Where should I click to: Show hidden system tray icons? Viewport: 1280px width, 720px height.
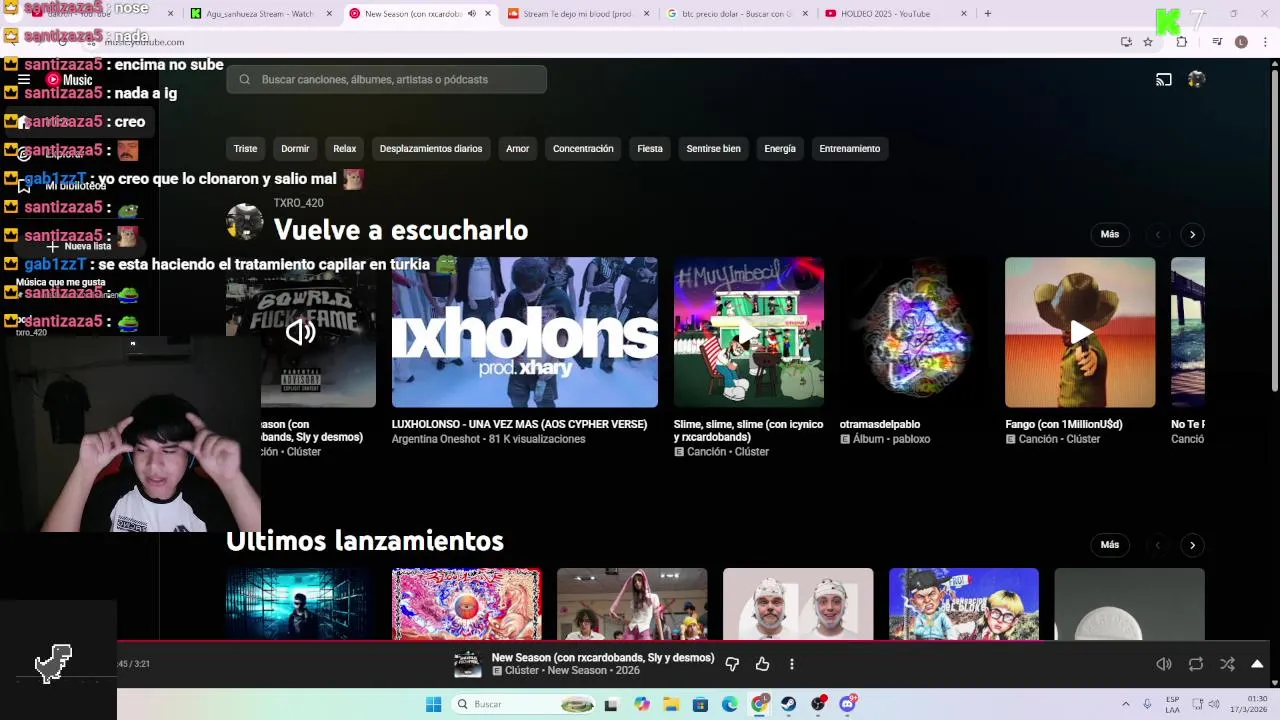(1125, 704)
